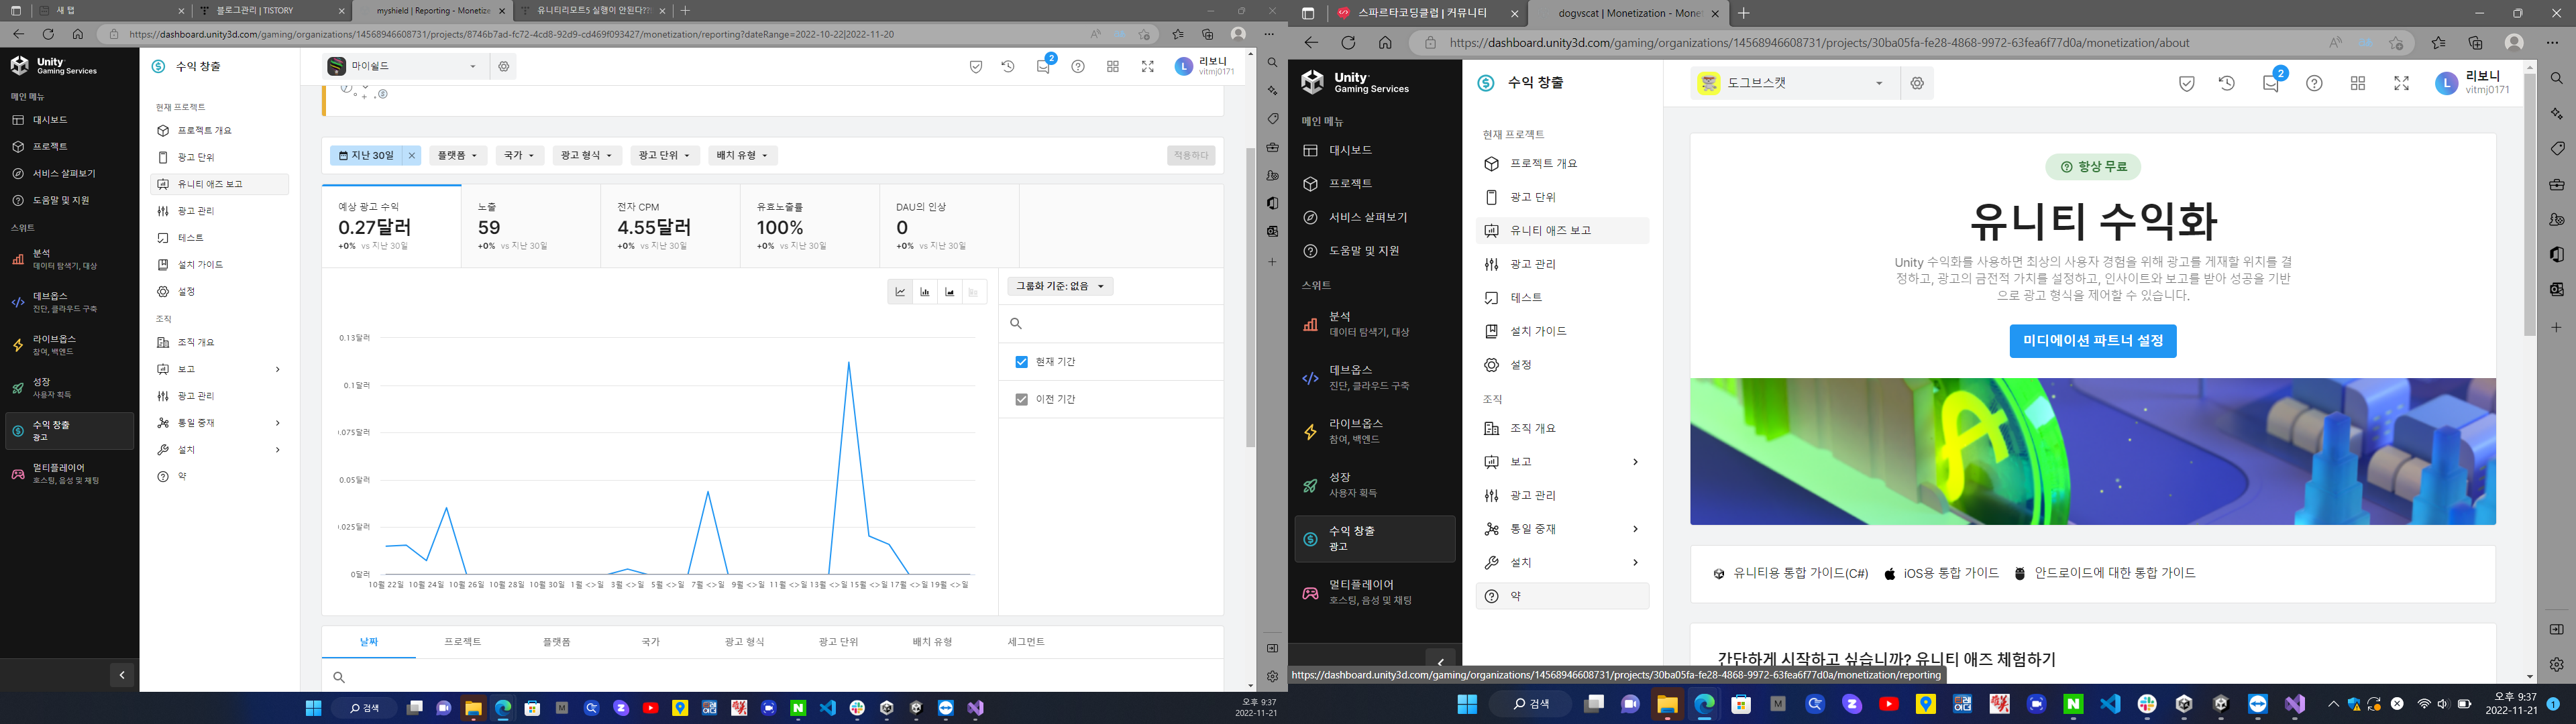Switch graph to area chart view
Image resolution: width=2576 pixels, height=724 pixels.
tap(950, 292)
